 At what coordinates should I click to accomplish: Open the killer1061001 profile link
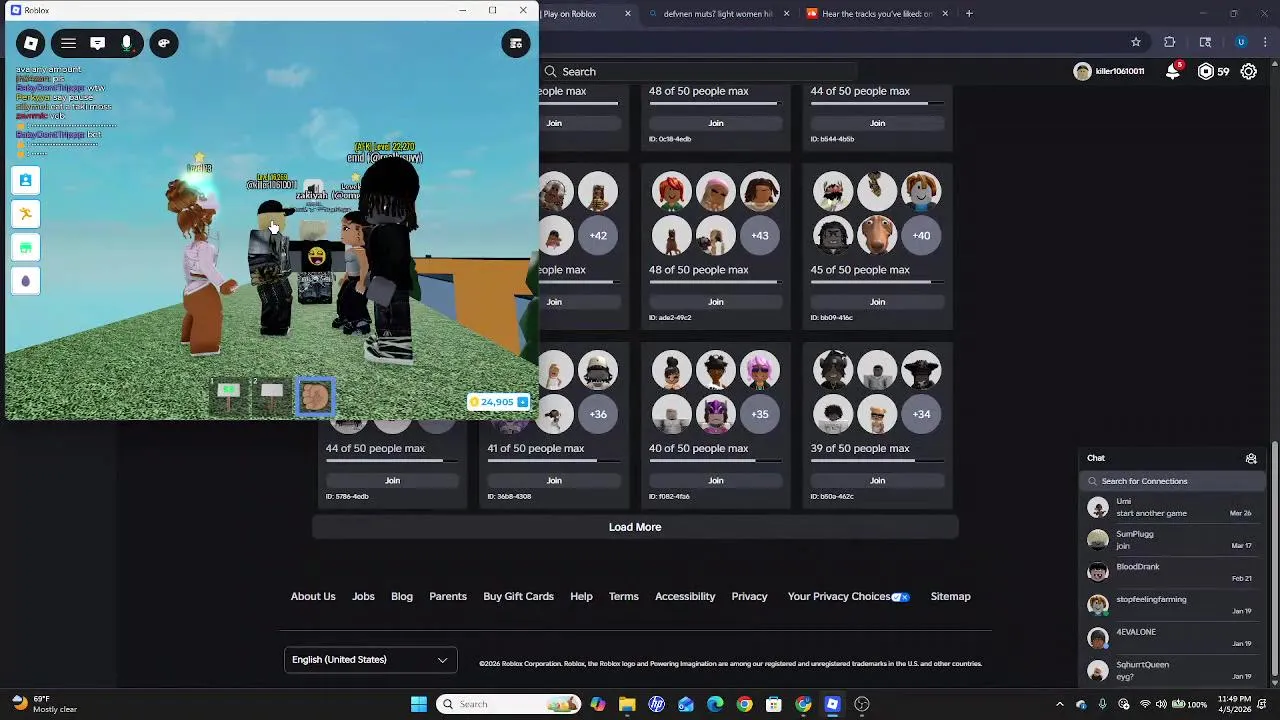(x=1108, y=72)
